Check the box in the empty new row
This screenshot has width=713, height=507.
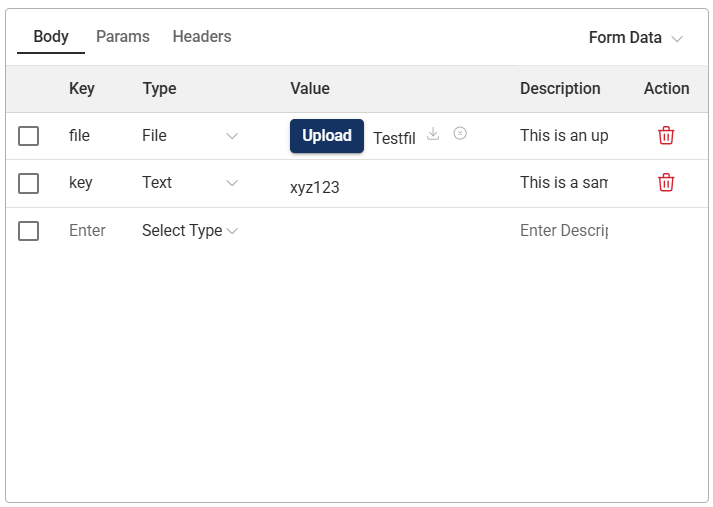click(29, 231)
